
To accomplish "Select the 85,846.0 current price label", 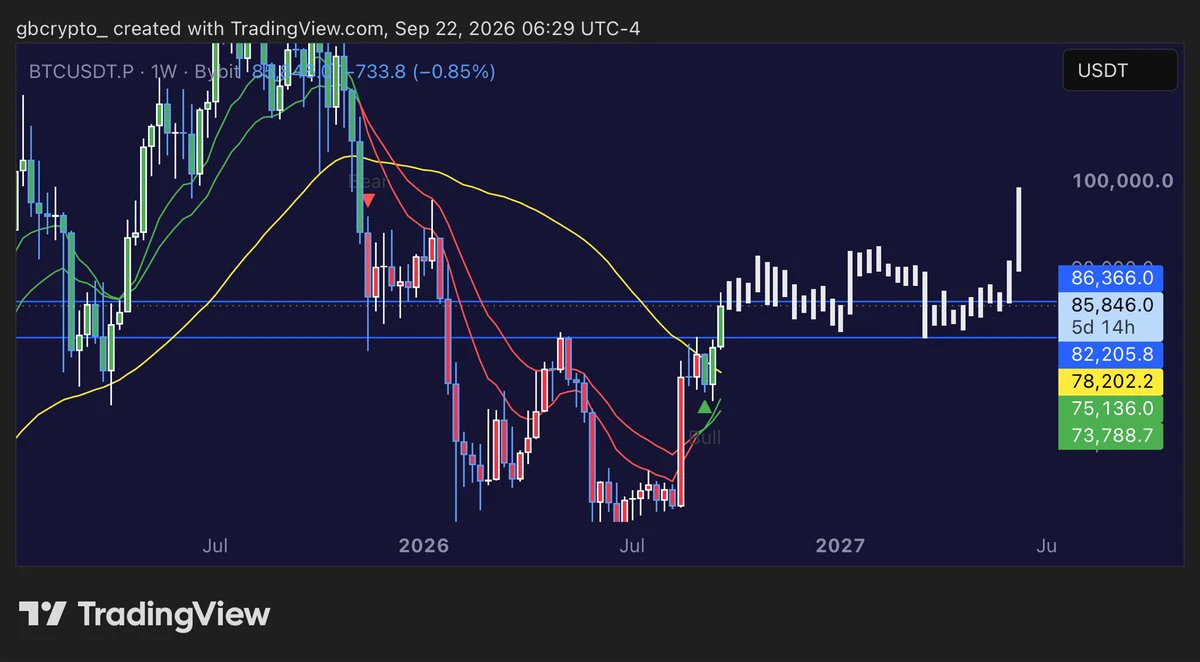I will [1111, 304].
